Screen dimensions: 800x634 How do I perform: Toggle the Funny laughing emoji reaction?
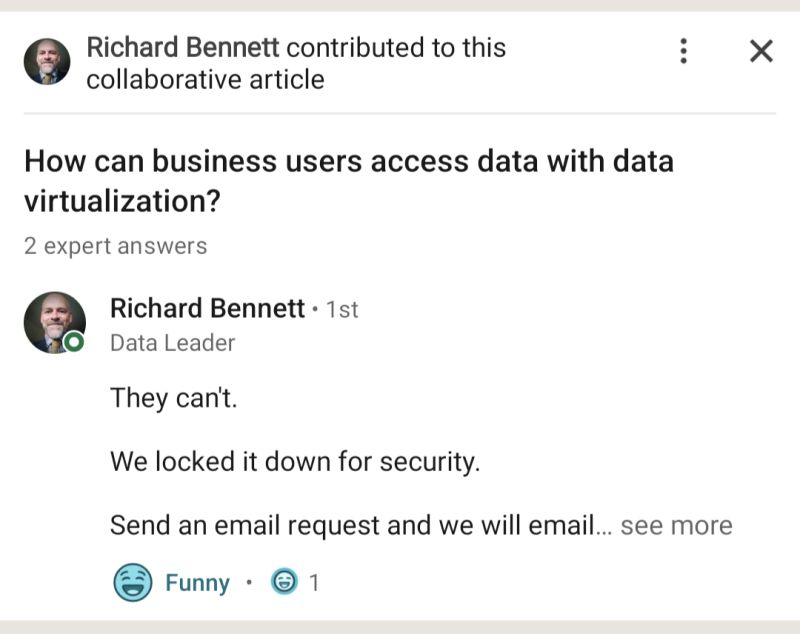[x=132, y=583]
